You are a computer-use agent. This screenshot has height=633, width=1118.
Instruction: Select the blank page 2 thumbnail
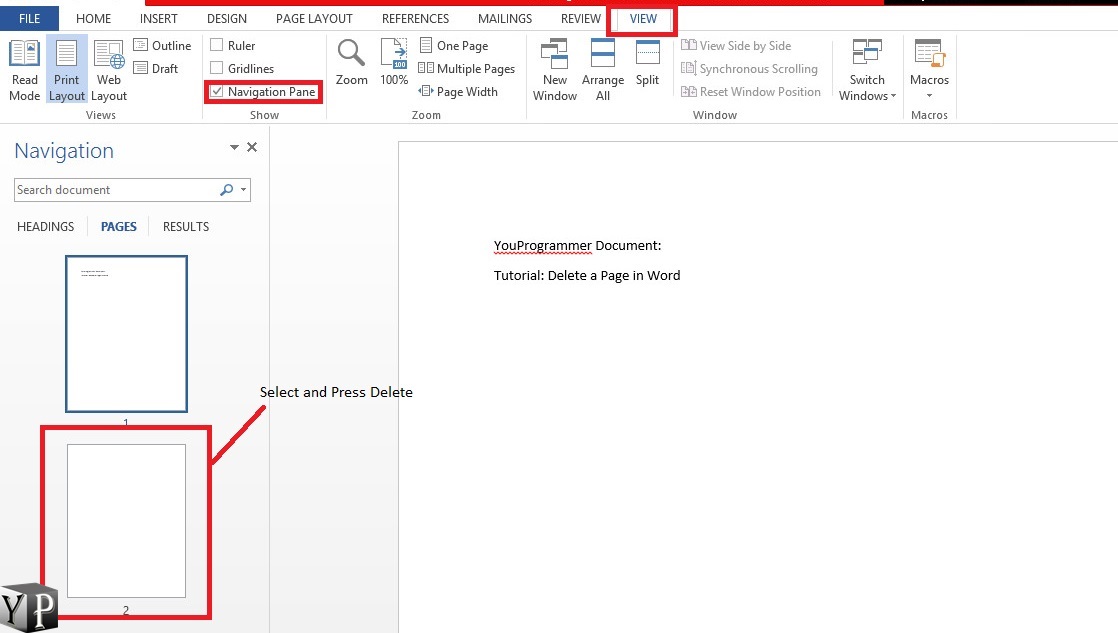pos(126,520)
